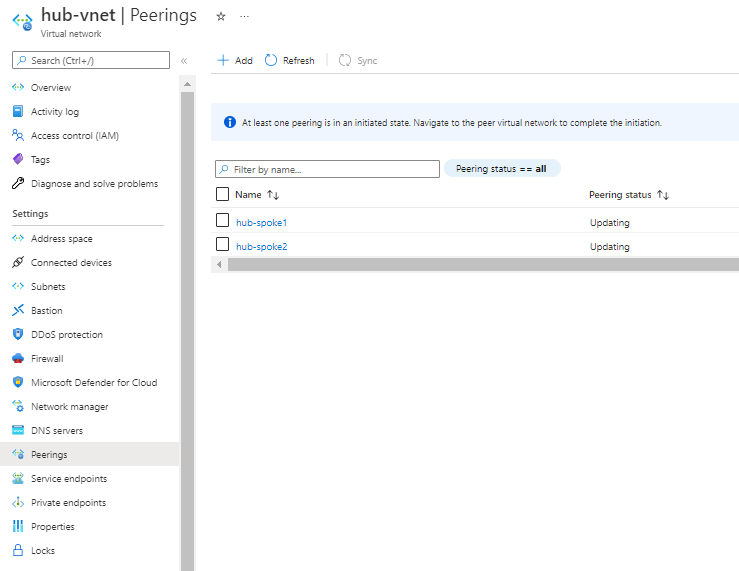739x571 pixels.
Task: Click the horizontal scrollbar under the table
Action: tap(480, 265)
